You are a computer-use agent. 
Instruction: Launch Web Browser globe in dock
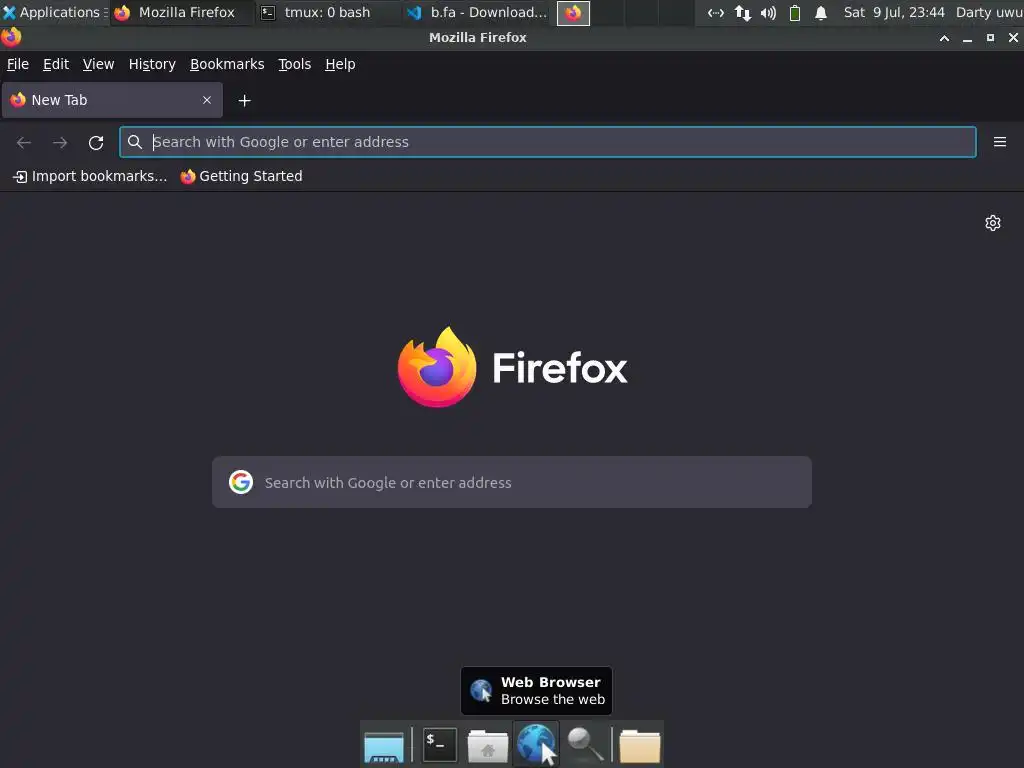pyautogui.click(x=536, y=744)
